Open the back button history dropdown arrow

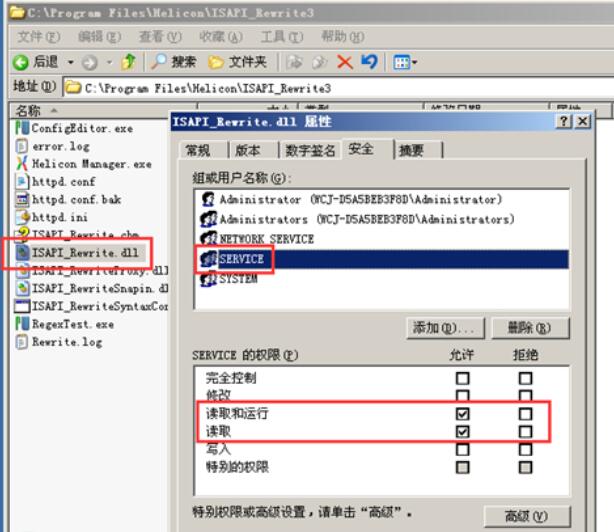click(71, 62)
